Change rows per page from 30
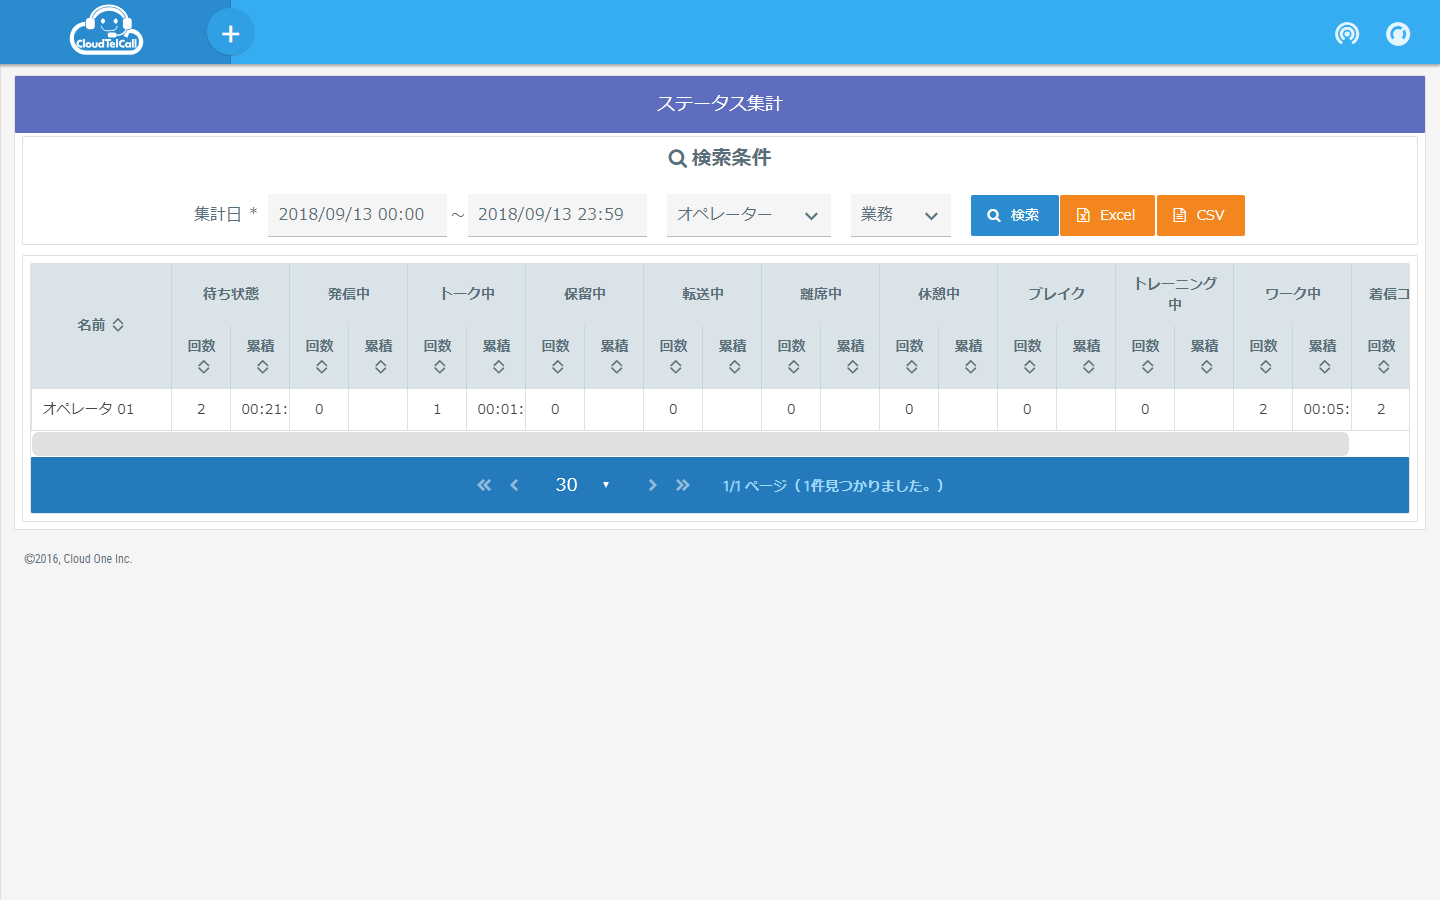The width and height of the screenshot is (1440, 900). (x=582, y=485)
